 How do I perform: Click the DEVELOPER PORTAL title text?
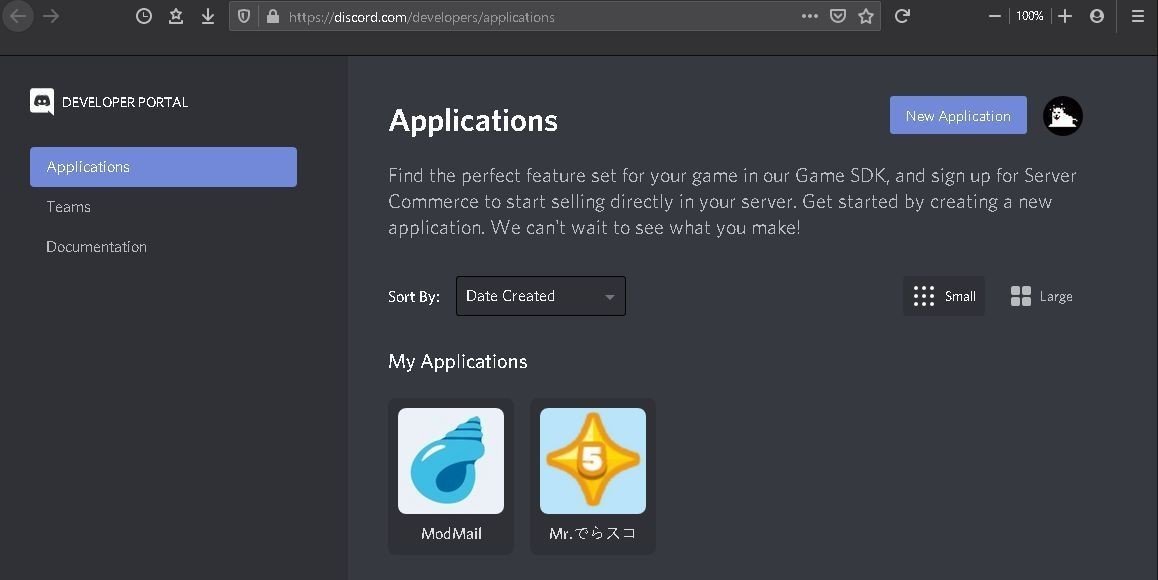[x=125, y=102]
